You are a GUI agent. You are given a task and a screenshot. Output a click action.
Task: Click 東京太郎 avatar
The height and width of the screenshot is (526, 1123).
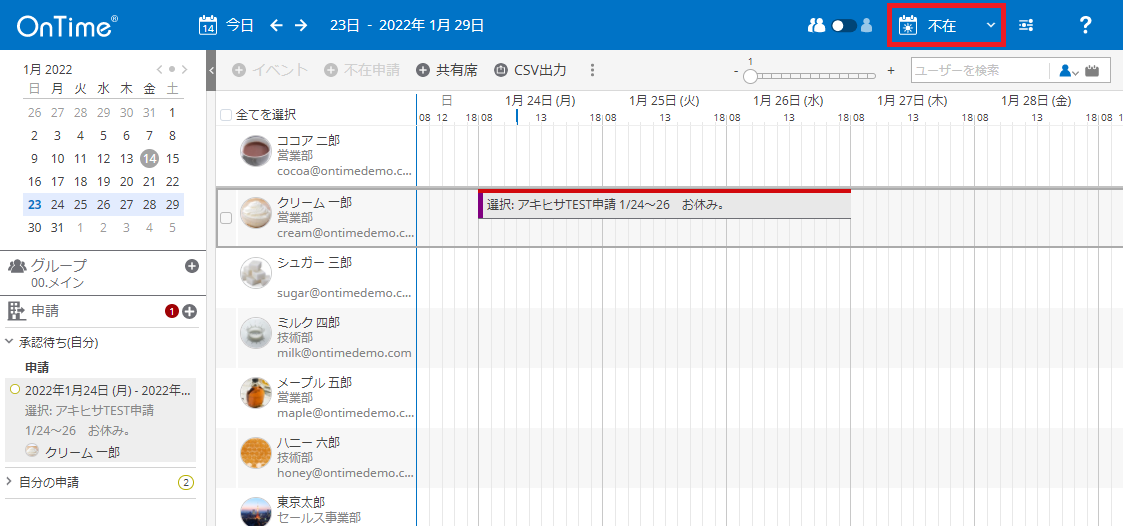tap(256, 512)
